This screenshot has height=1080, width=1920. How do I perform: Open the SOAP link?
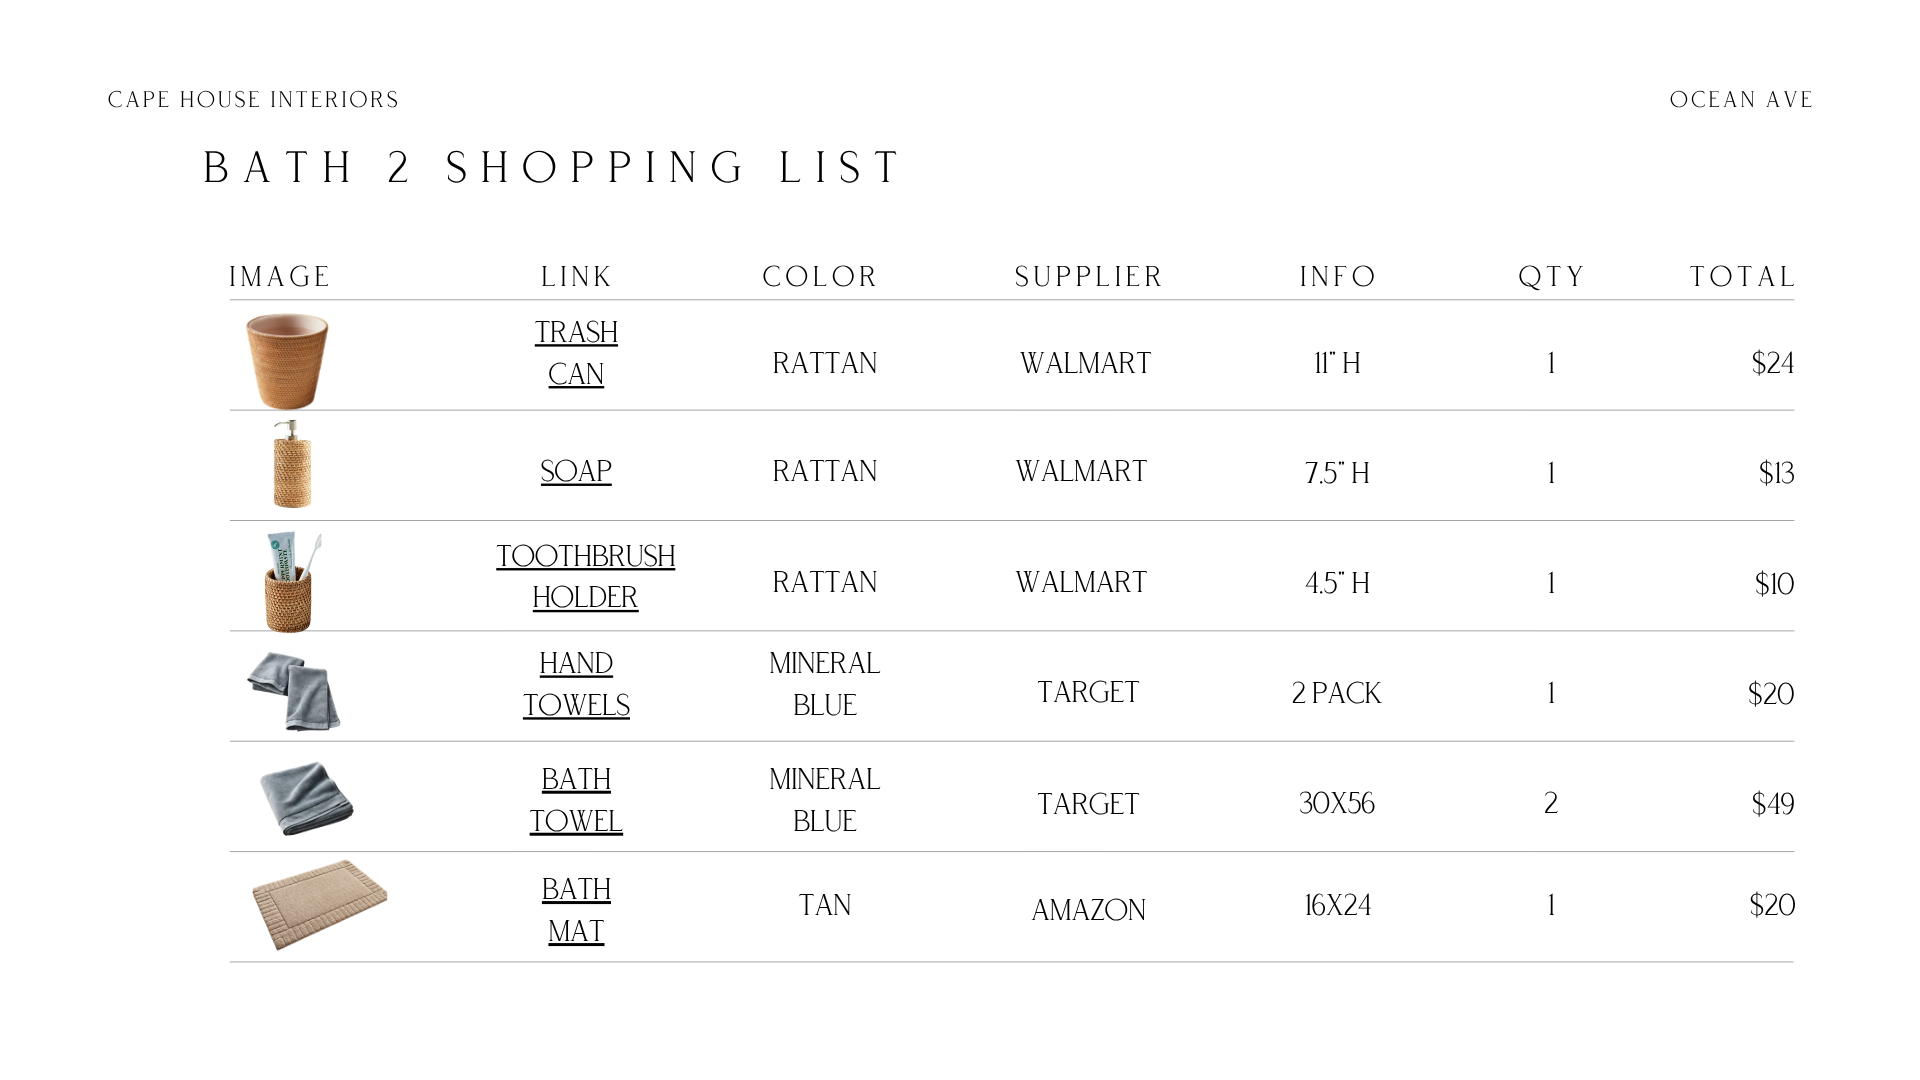coord(576,471)
